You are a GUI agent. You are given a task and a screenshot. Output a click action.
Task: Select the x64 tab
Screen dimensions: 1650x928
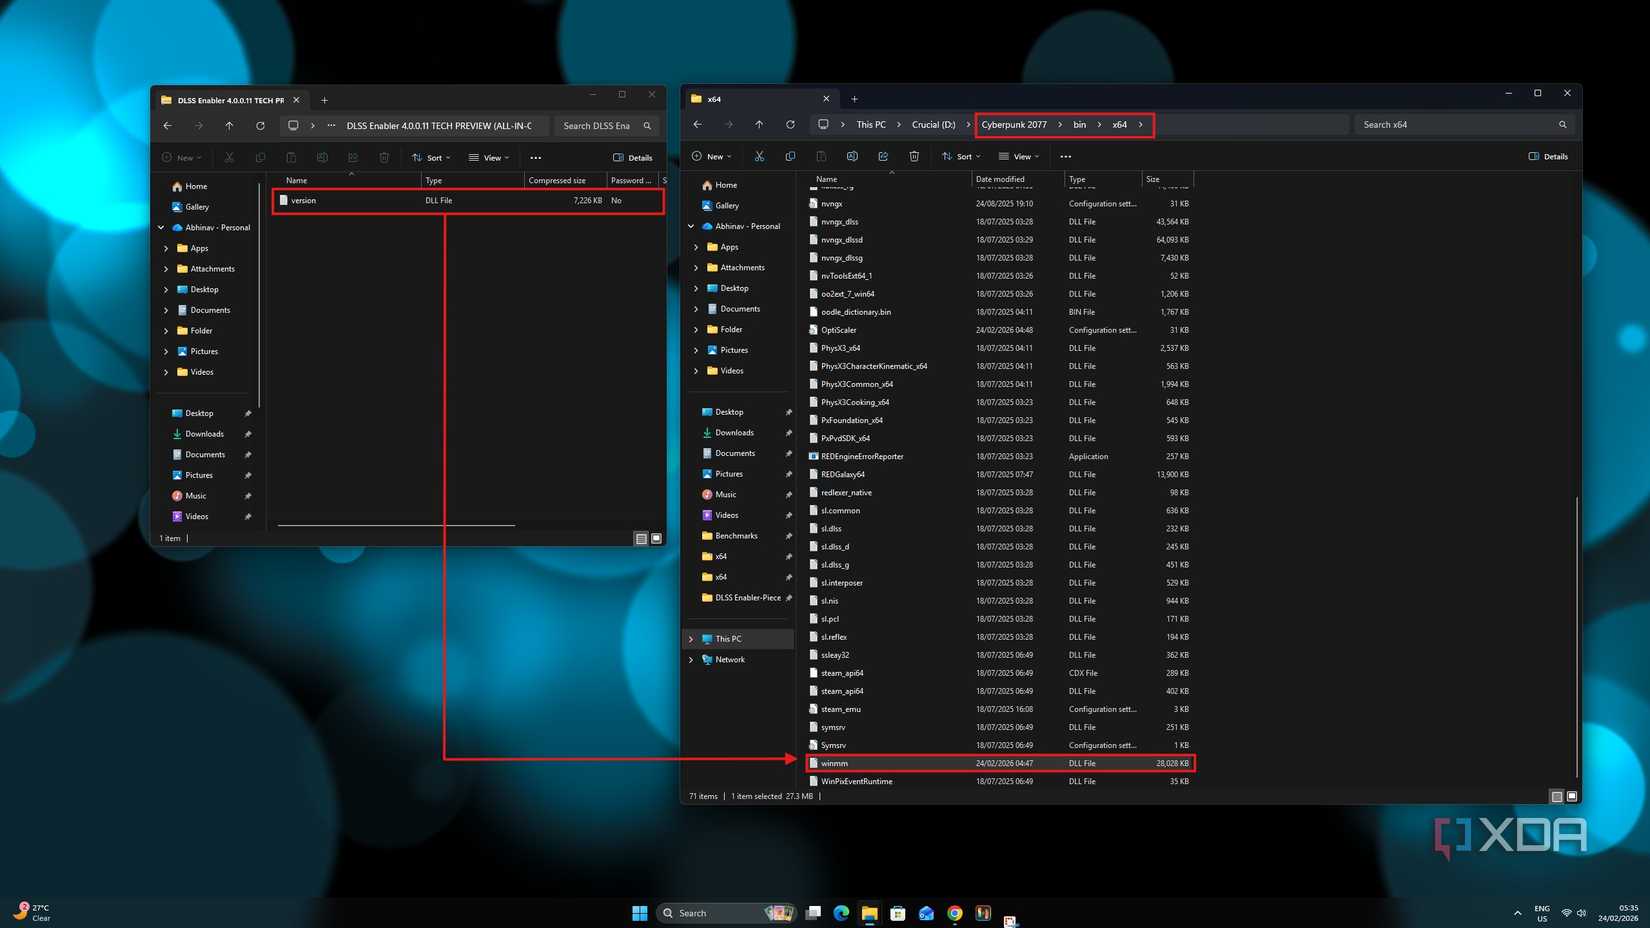click(760, 99)
